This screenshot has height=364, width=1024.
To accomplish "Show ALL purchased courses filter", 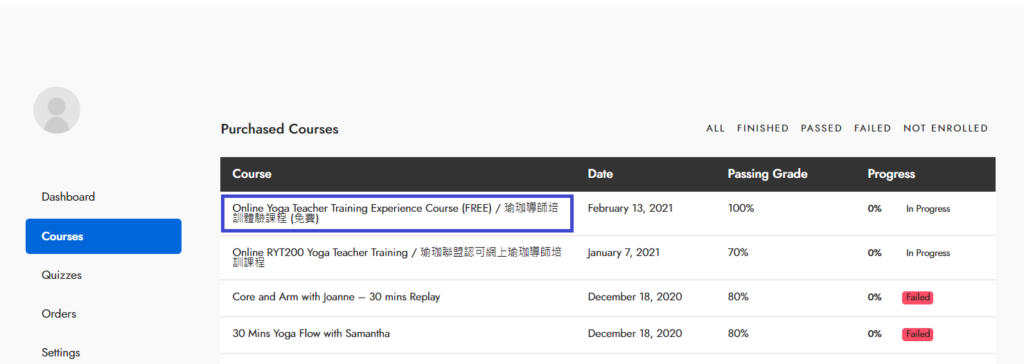I will pos(715,128).
